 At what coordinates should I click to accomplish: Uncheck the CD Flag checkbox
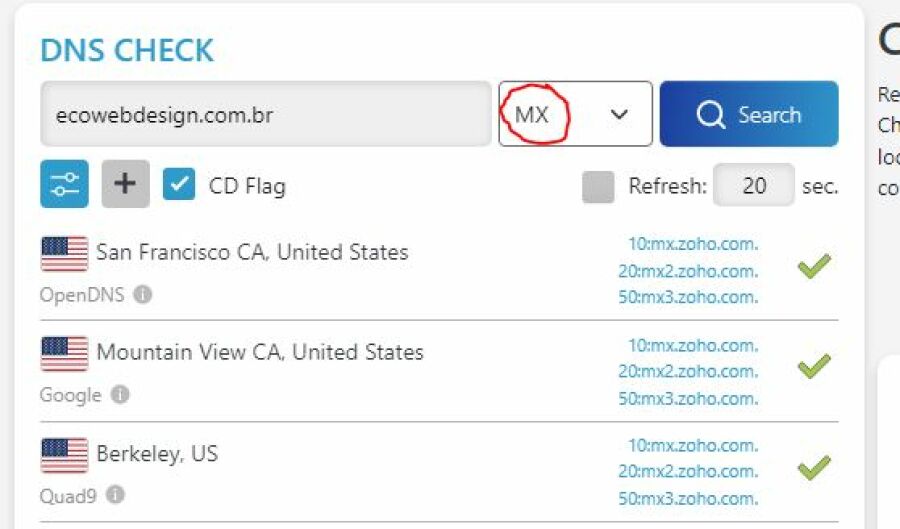(179, 185)
